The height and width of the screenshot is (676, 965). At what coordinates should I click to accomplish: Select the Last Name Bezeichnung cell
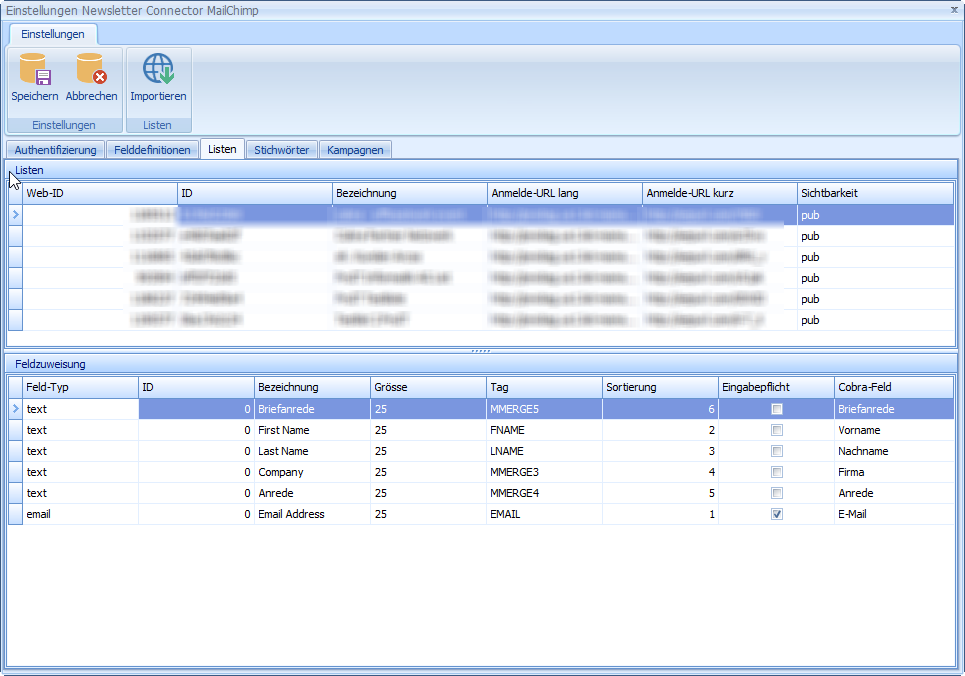point(312,451)
